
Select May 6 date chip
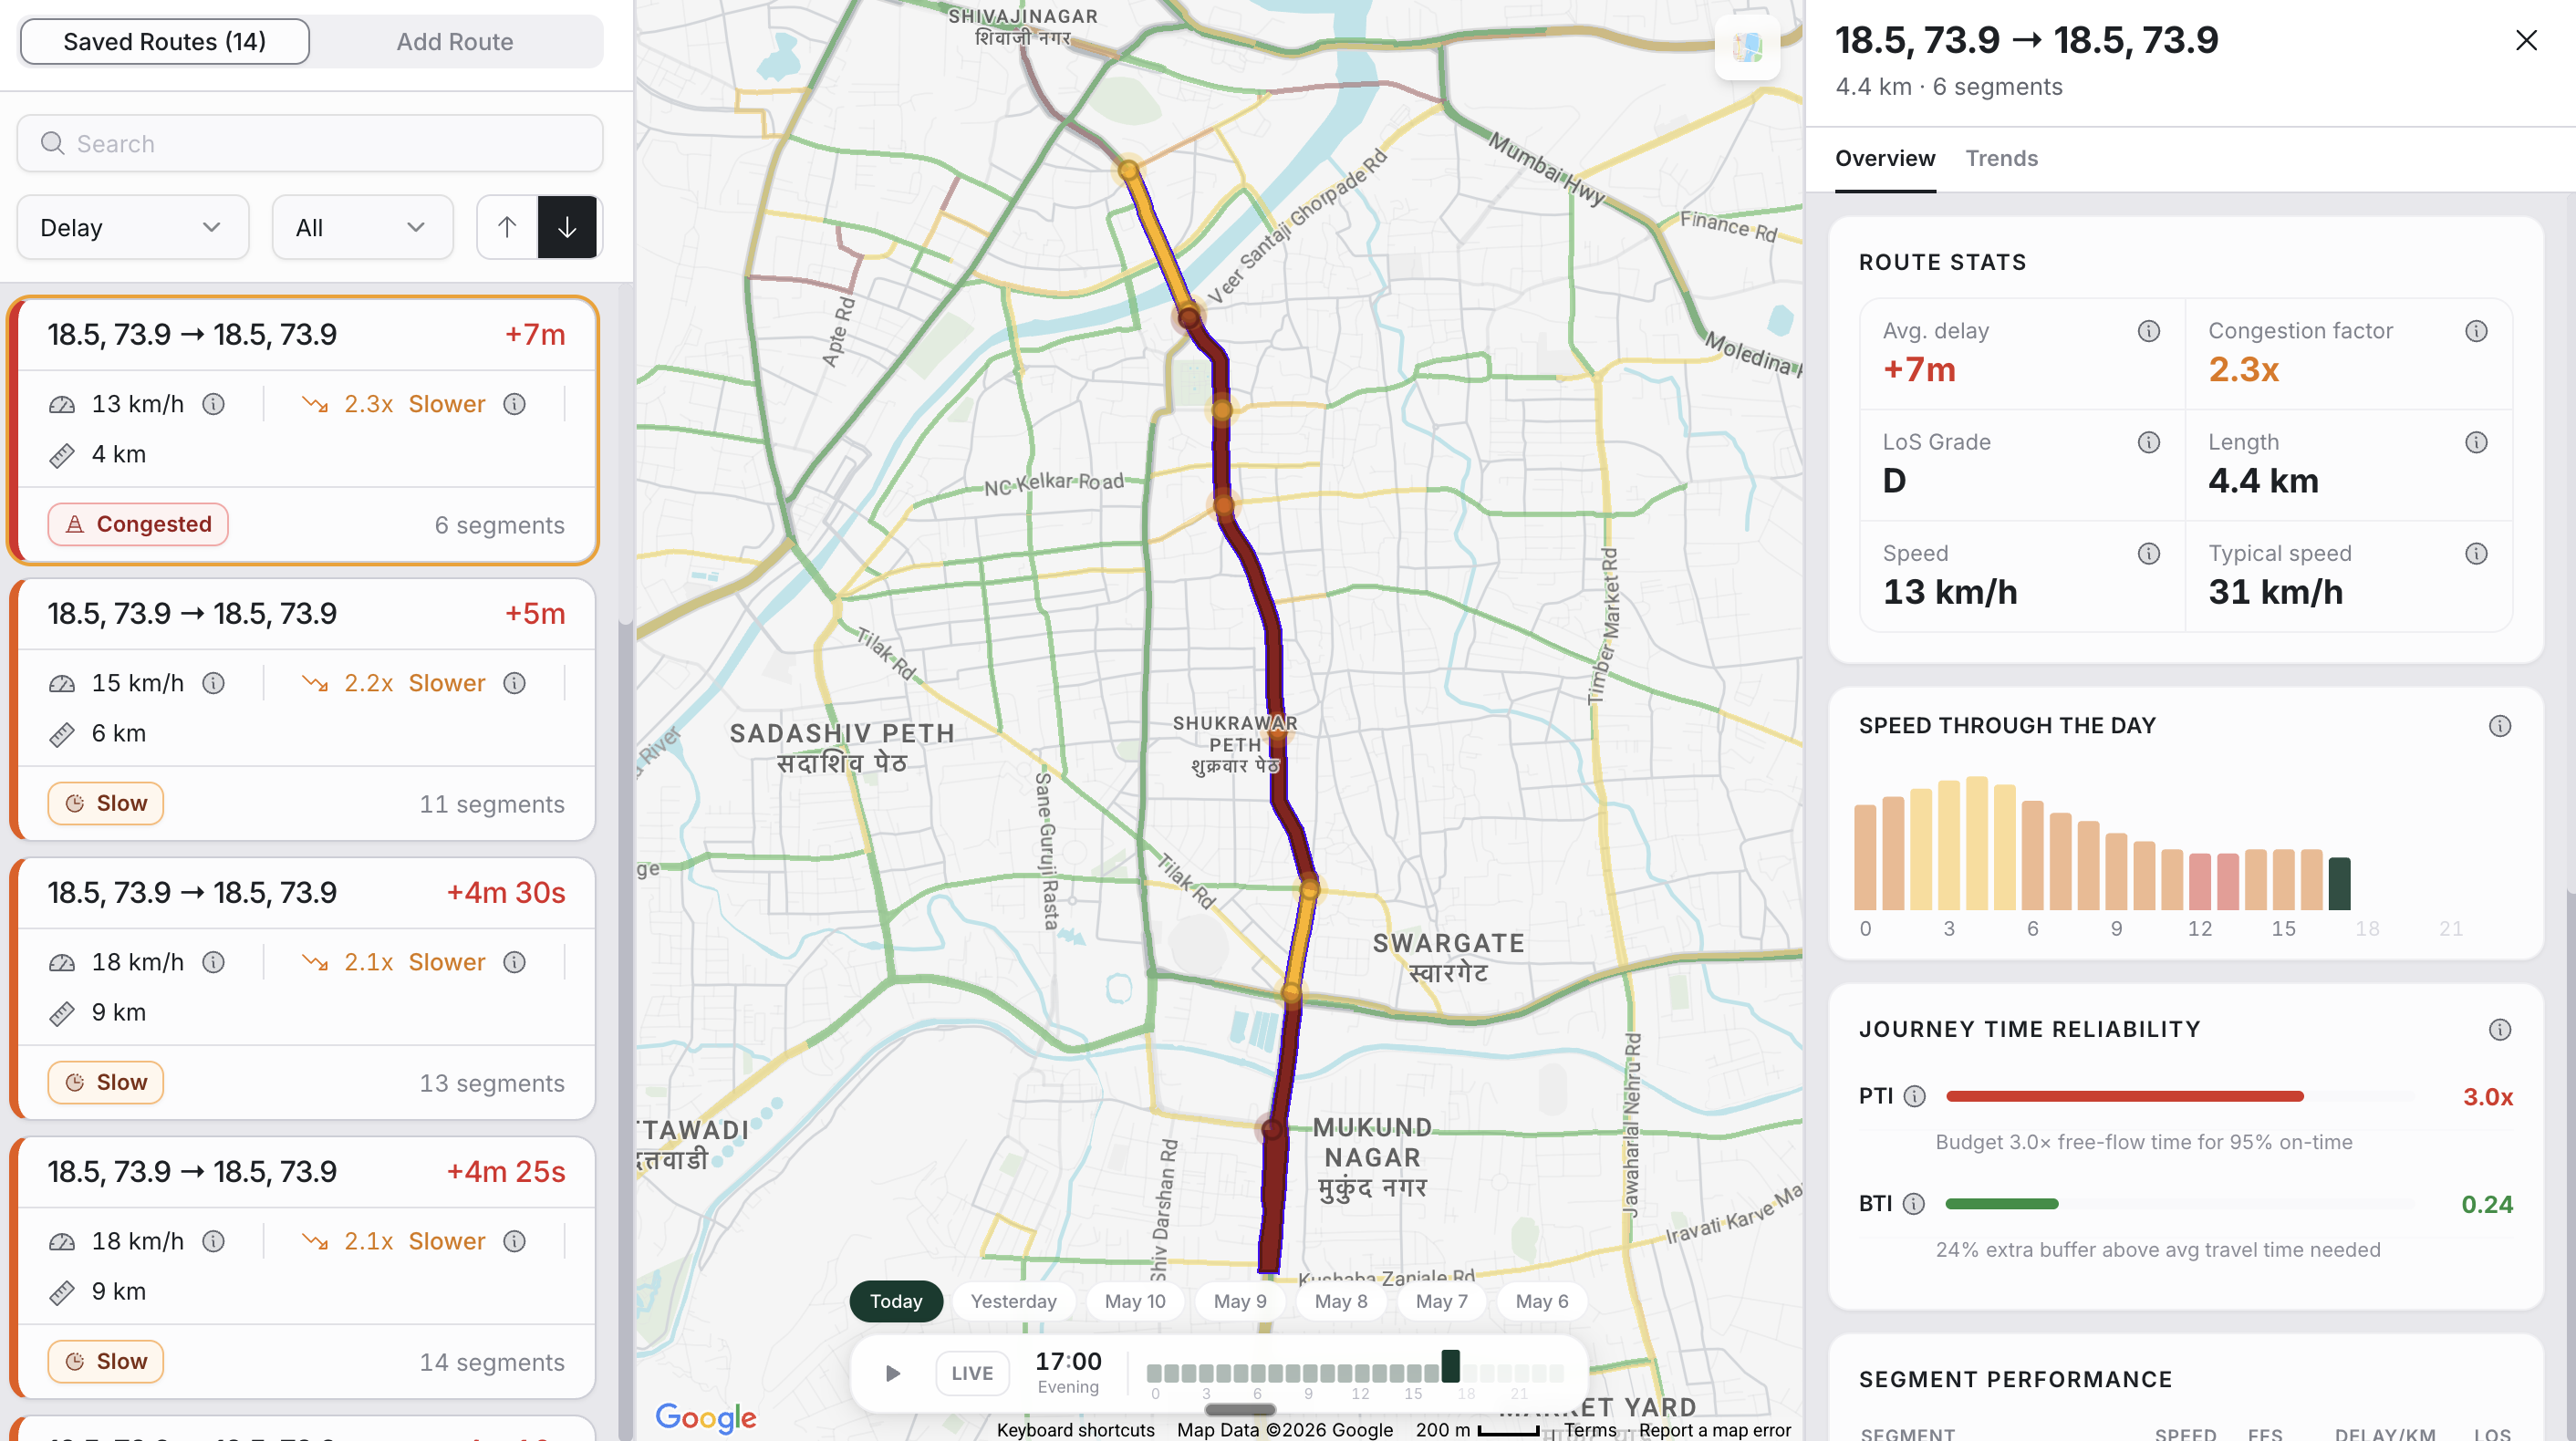[x=1541, y=1301]
